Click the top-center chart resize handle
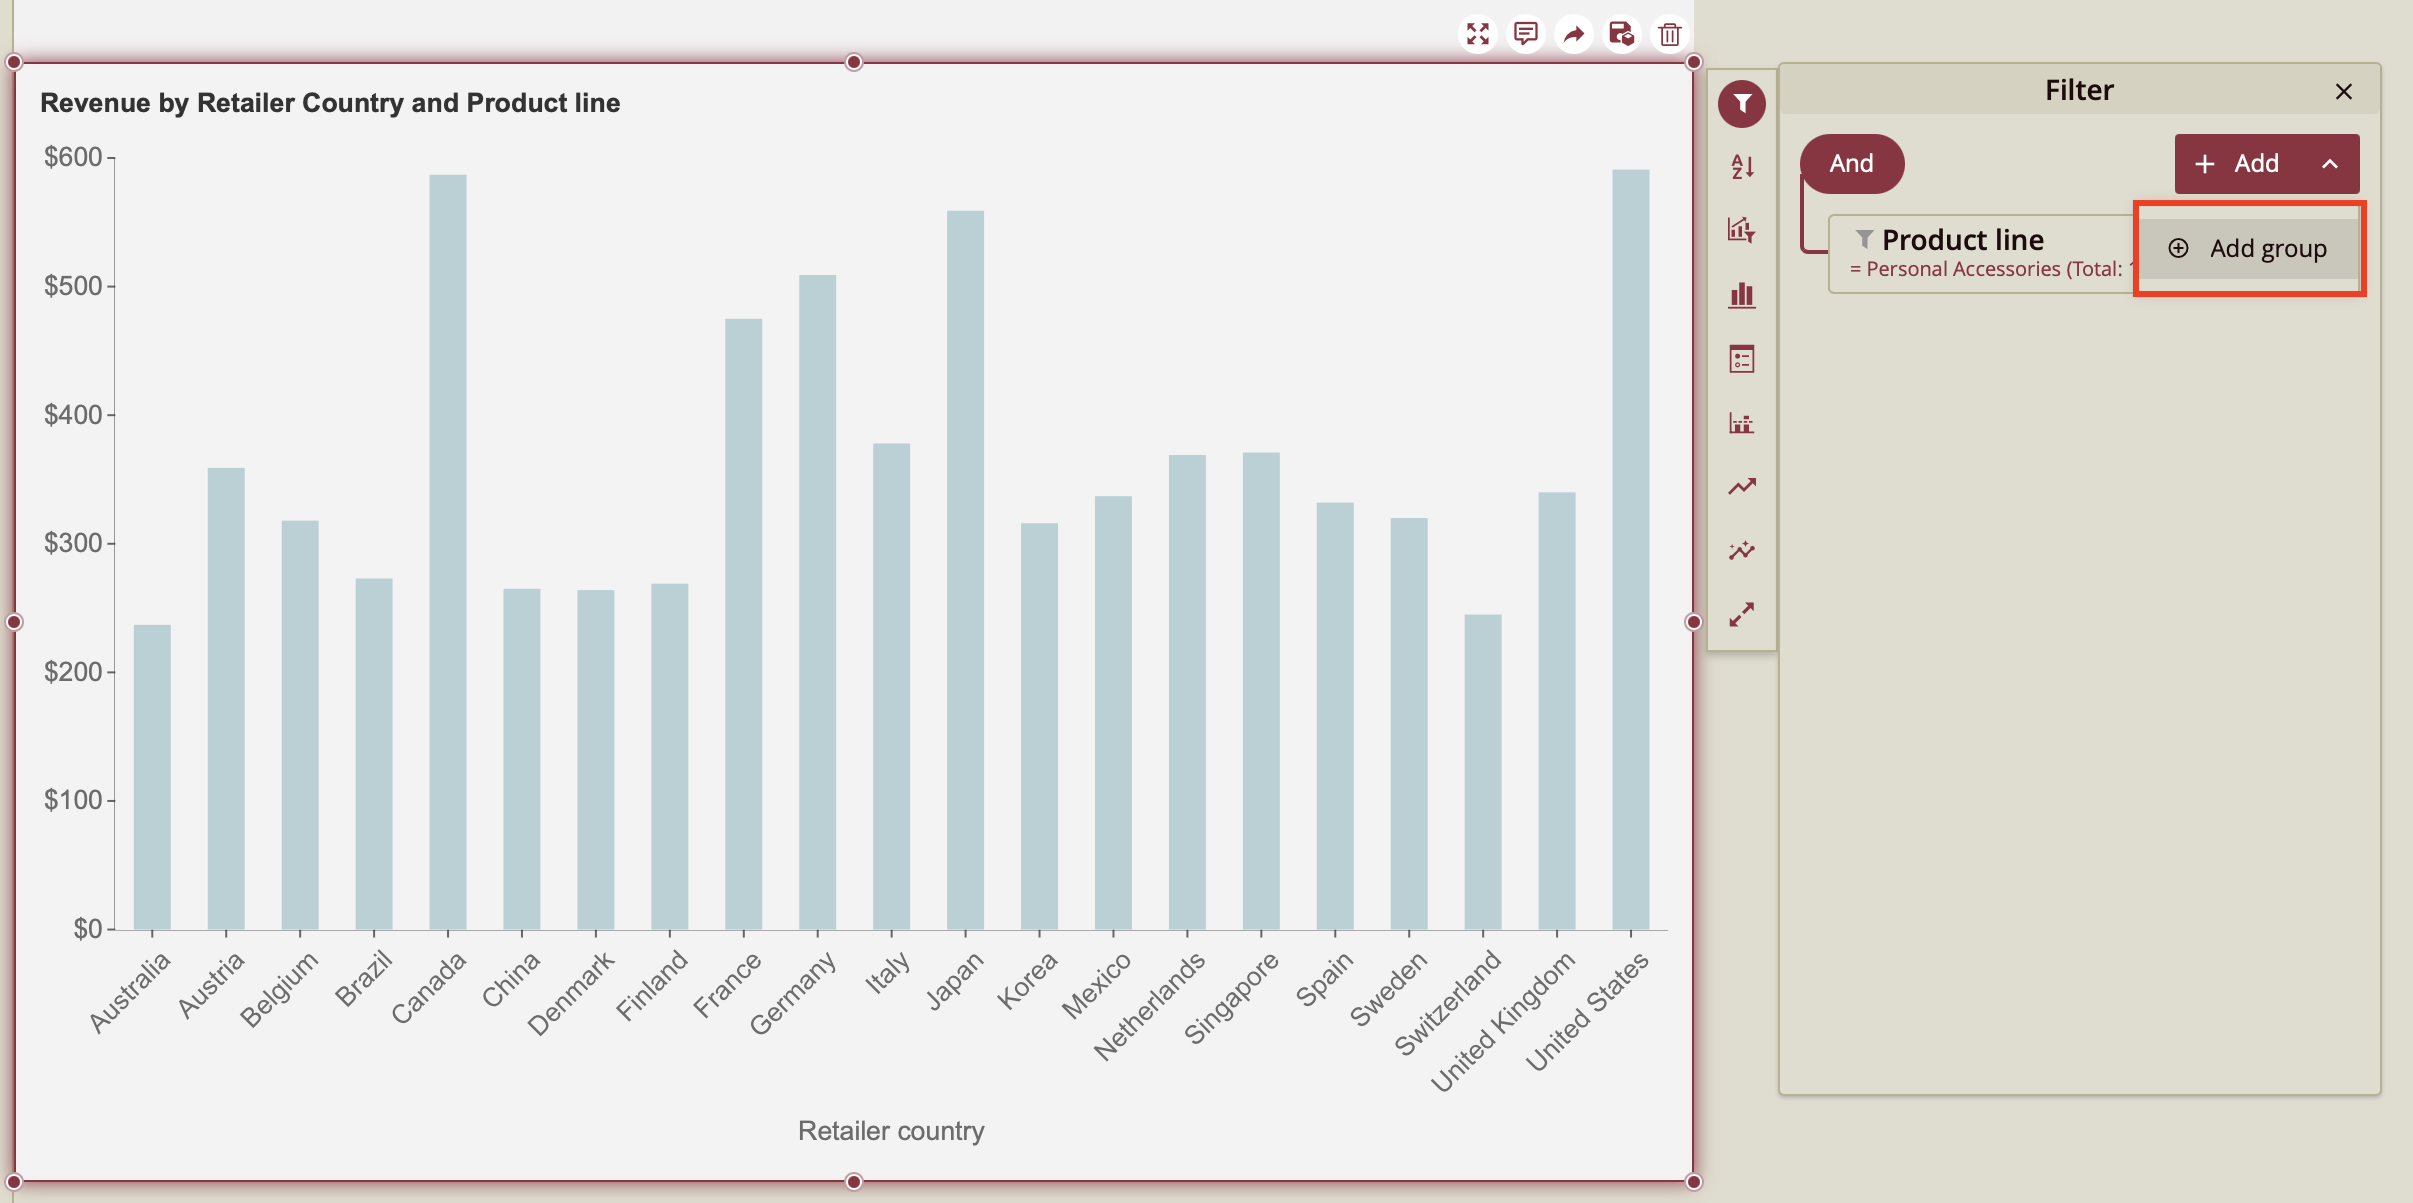 tap(853, 62)
